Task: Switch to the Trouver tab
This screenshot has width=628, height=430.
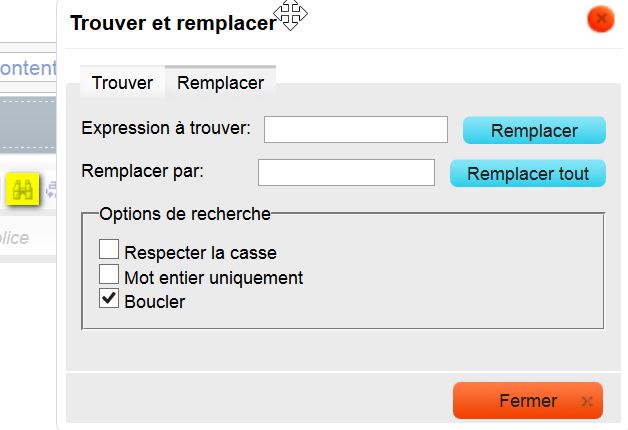Action: 122,83
